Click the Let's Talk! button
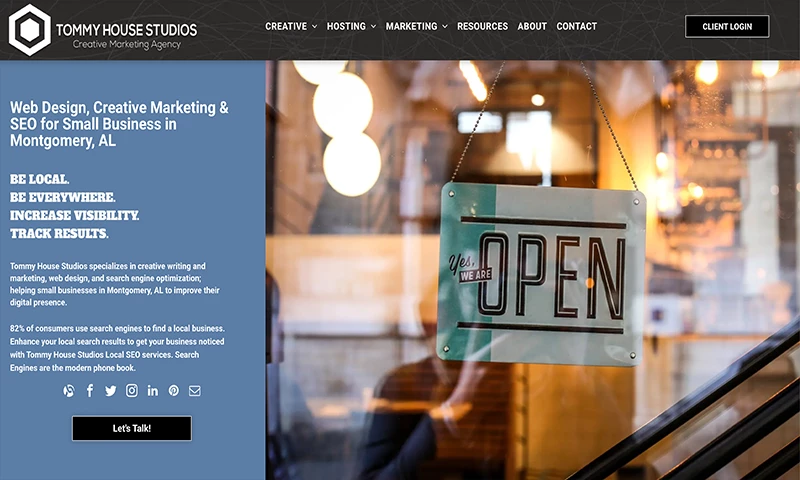Screen dimensions: 800x480 tap(132, 428)
